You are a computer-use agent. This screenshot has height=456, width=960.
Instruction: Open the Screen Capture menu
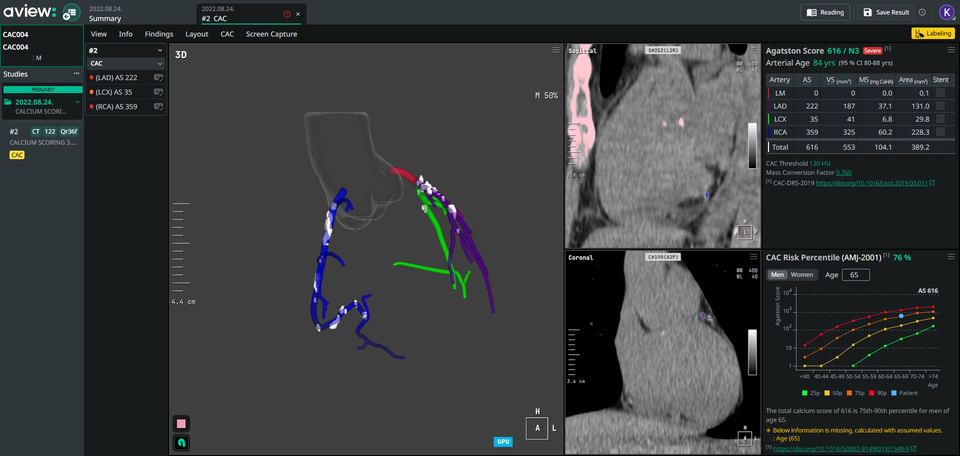click(272, 34)
